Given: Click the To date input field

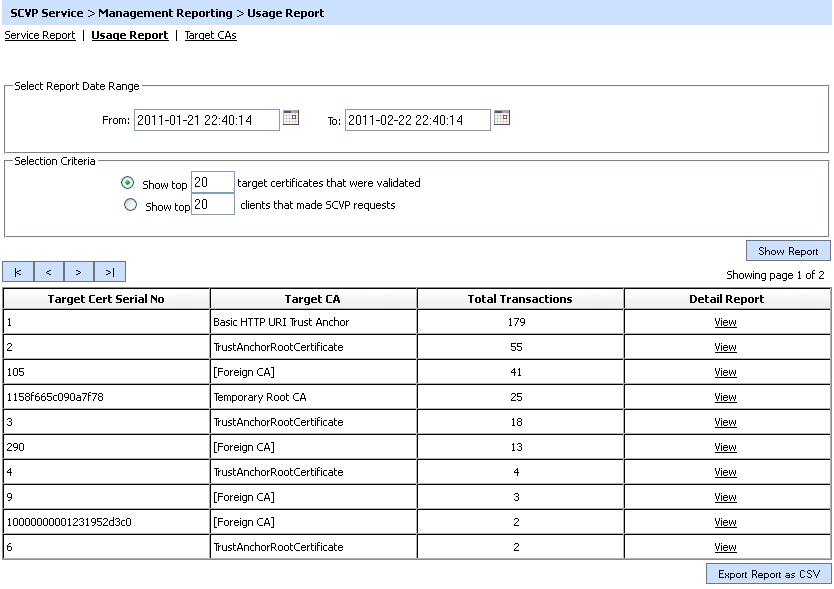Looking at the screenshot, I should (x=417, y=120).
